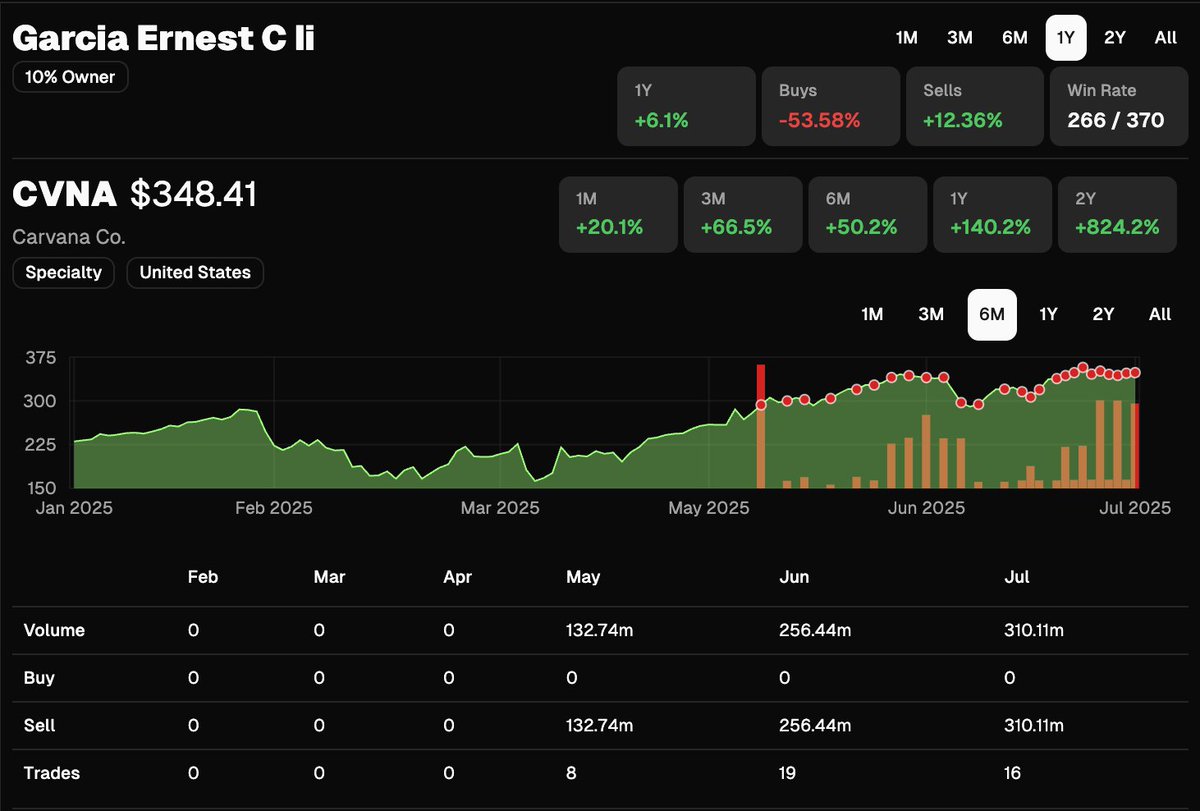
Task: Switch the price chart to 3M
Action: 931,315
